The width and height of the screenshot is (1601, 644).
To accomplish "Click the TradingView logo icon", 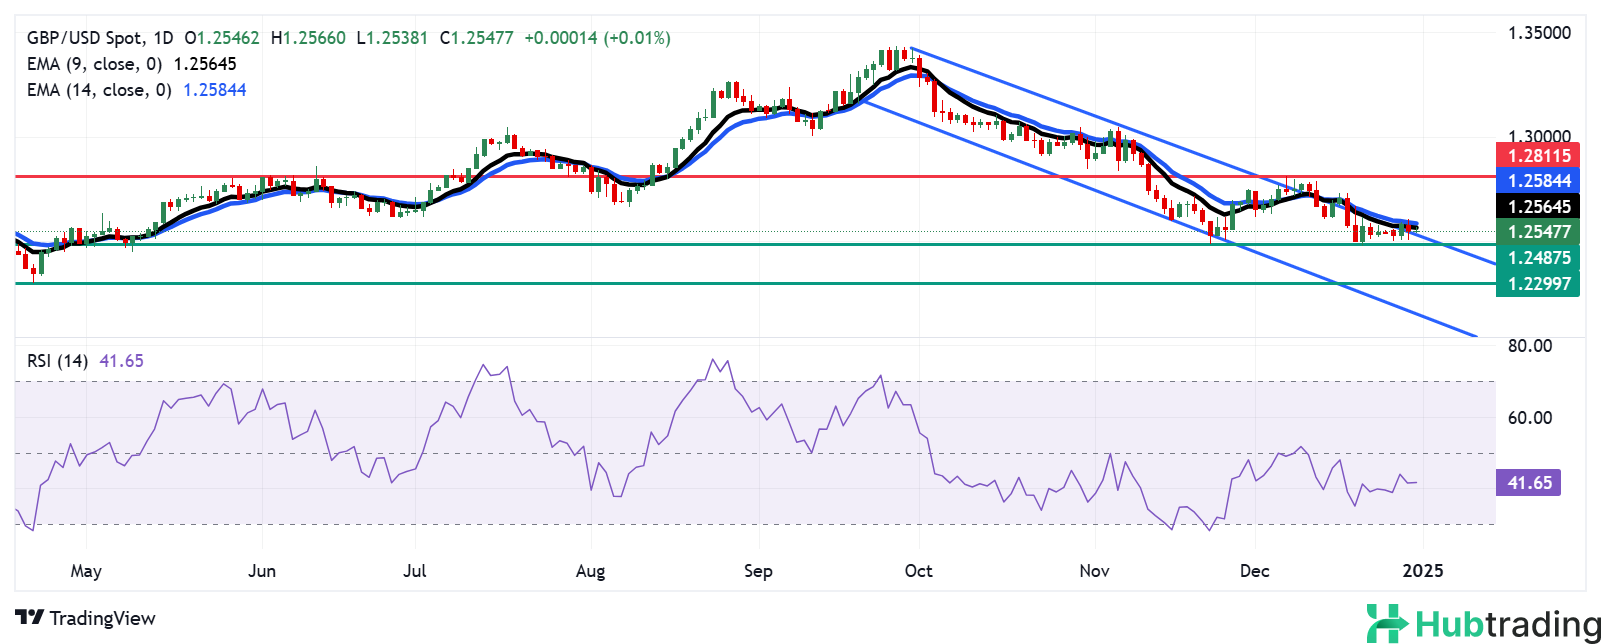I will pyautogui.click(x=30, y=618).
